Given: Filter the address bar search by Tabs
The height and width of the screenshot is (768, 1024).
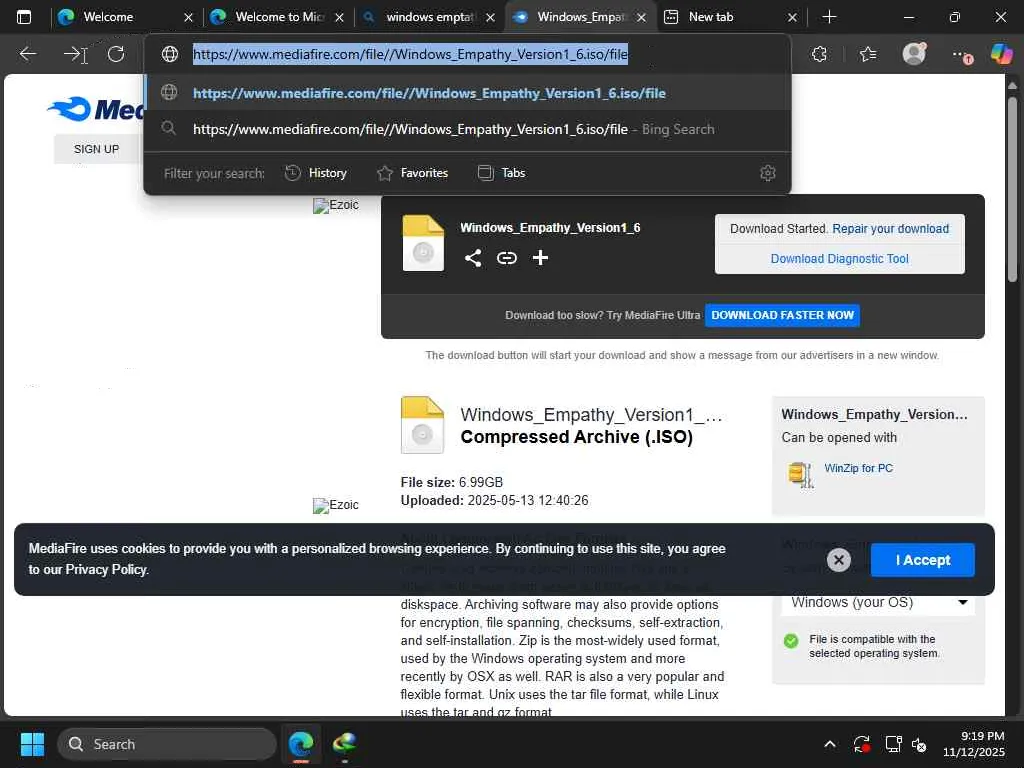Looking at the screenshot, I should [x=502, y=173].
